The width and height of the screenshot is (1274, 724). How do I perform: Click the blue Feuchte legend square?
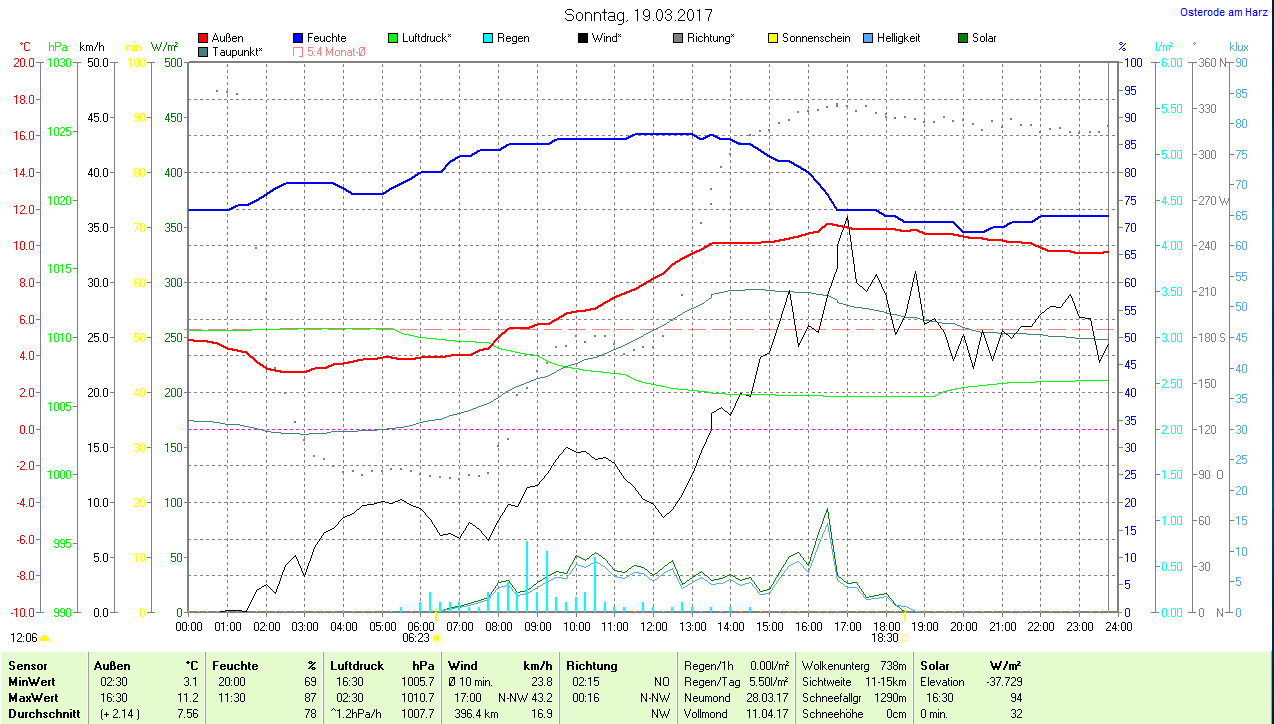298,38
